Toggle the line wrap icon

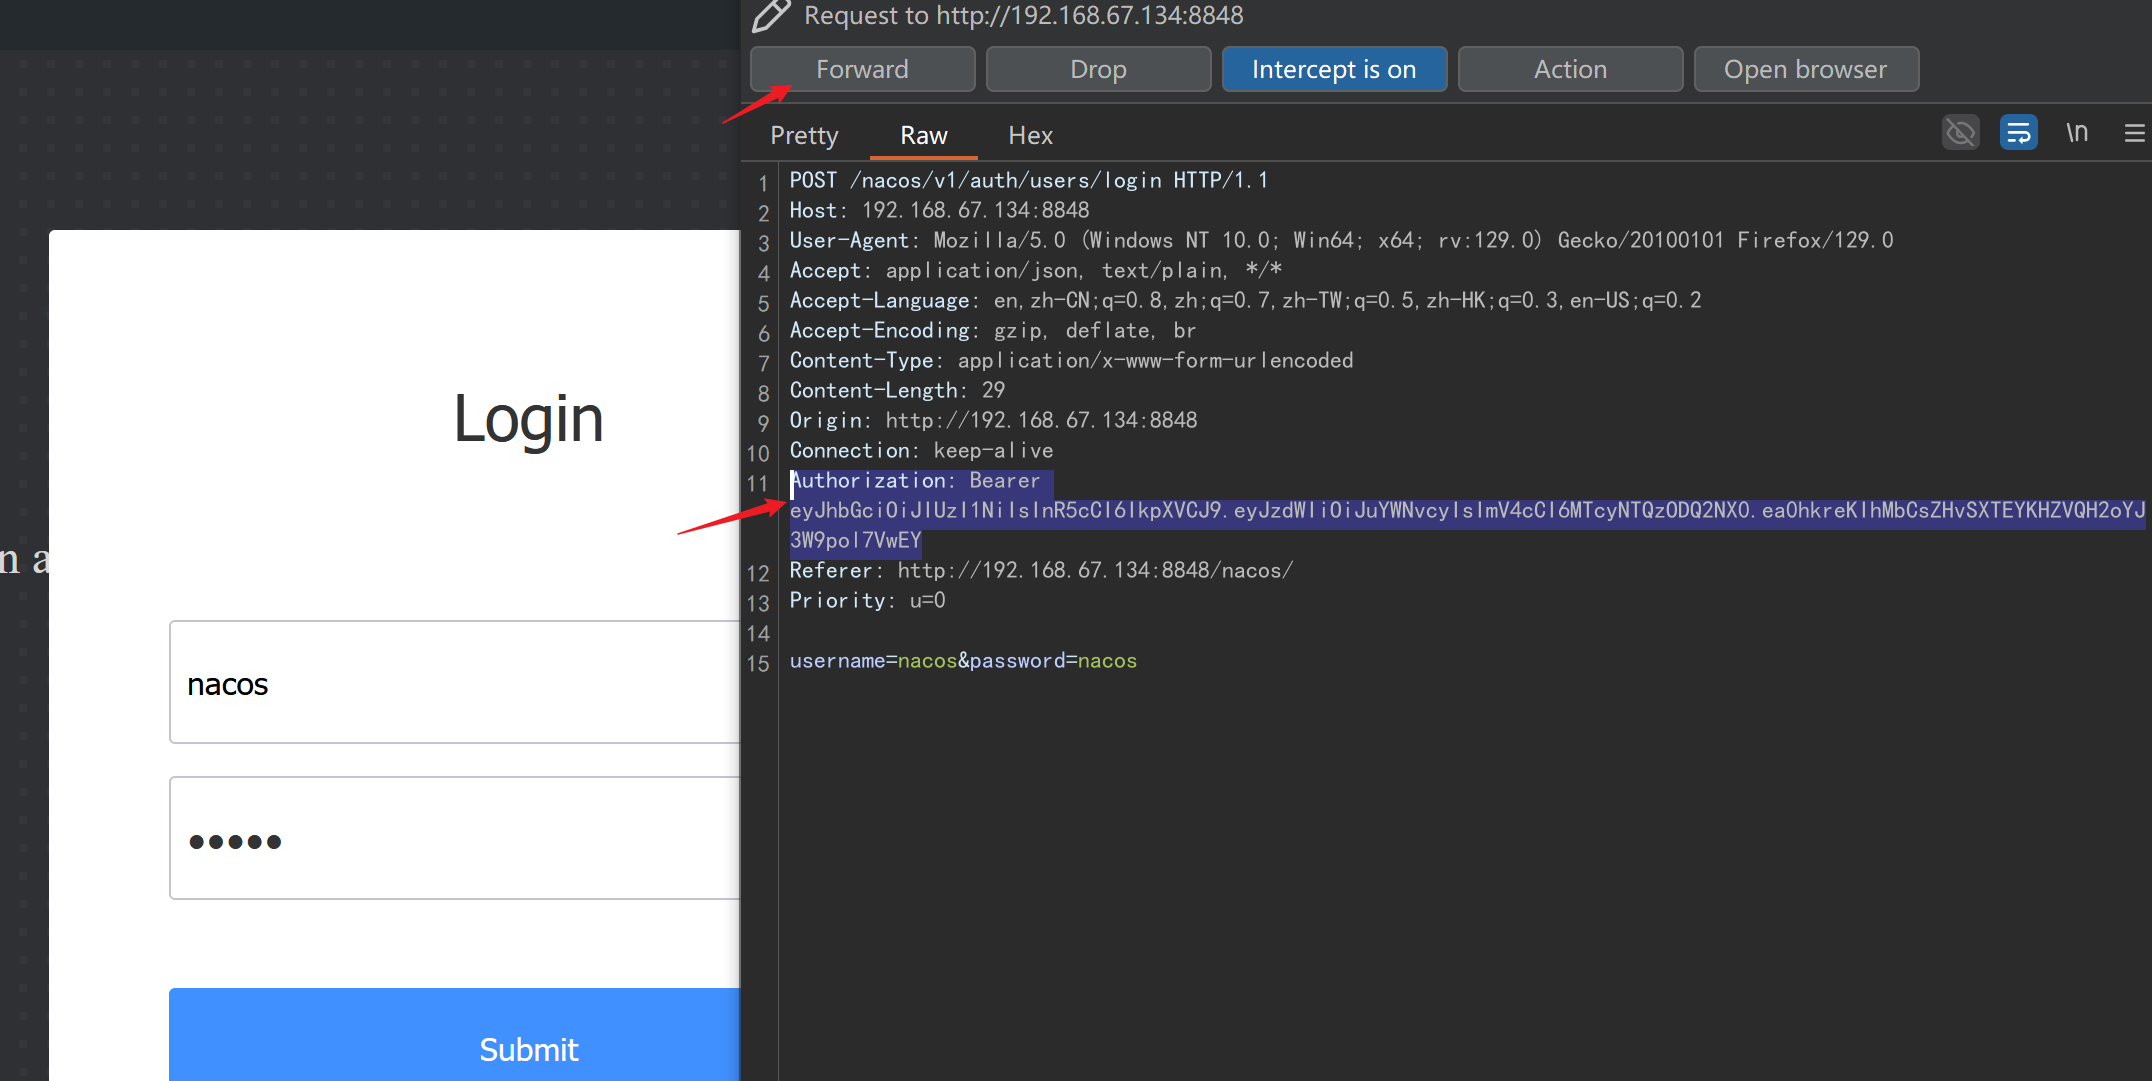[x=2018, y=132]
